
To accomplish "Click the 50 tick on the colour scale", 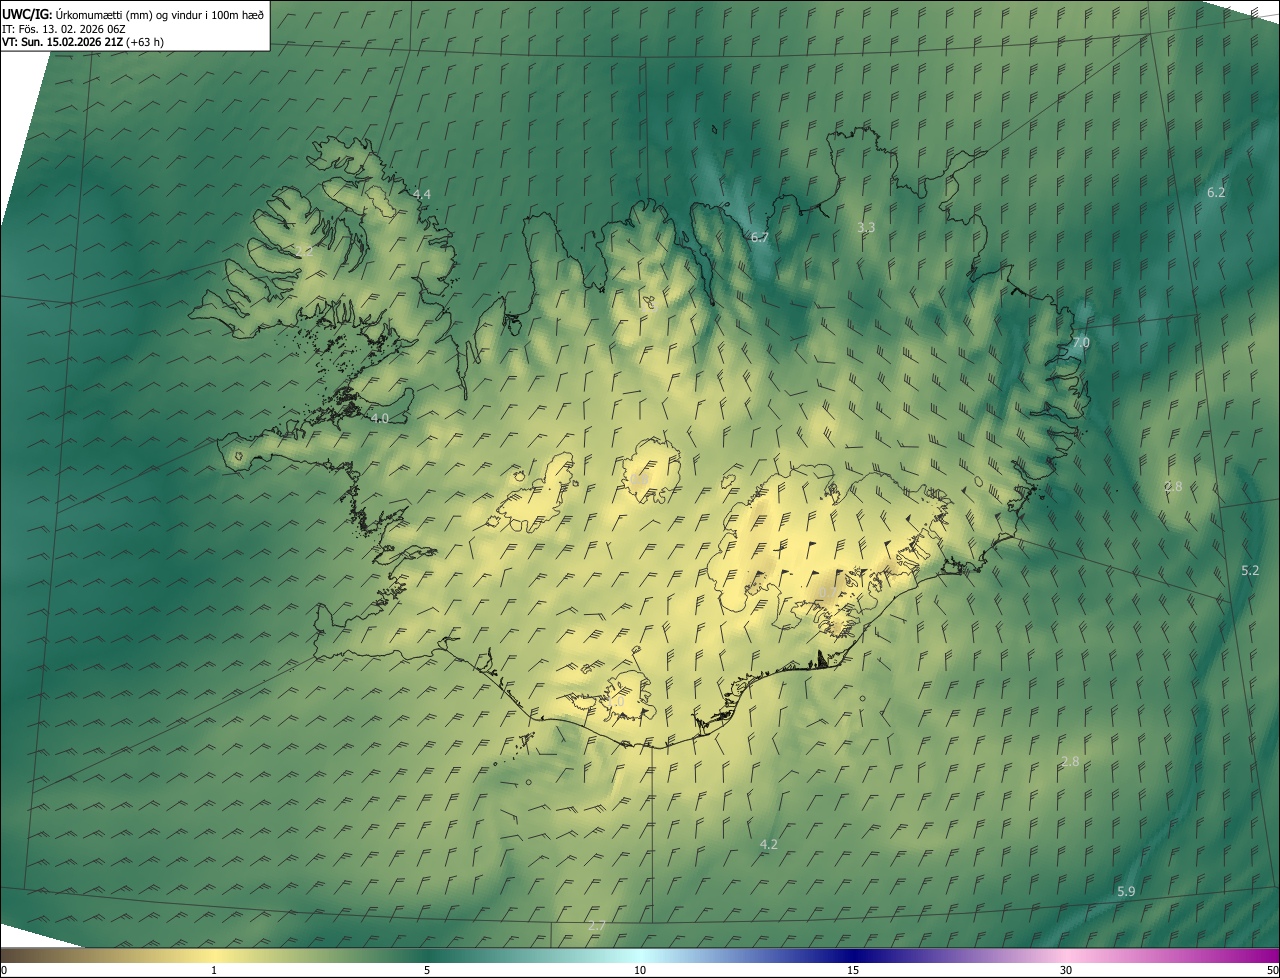I will [1272, 970].
